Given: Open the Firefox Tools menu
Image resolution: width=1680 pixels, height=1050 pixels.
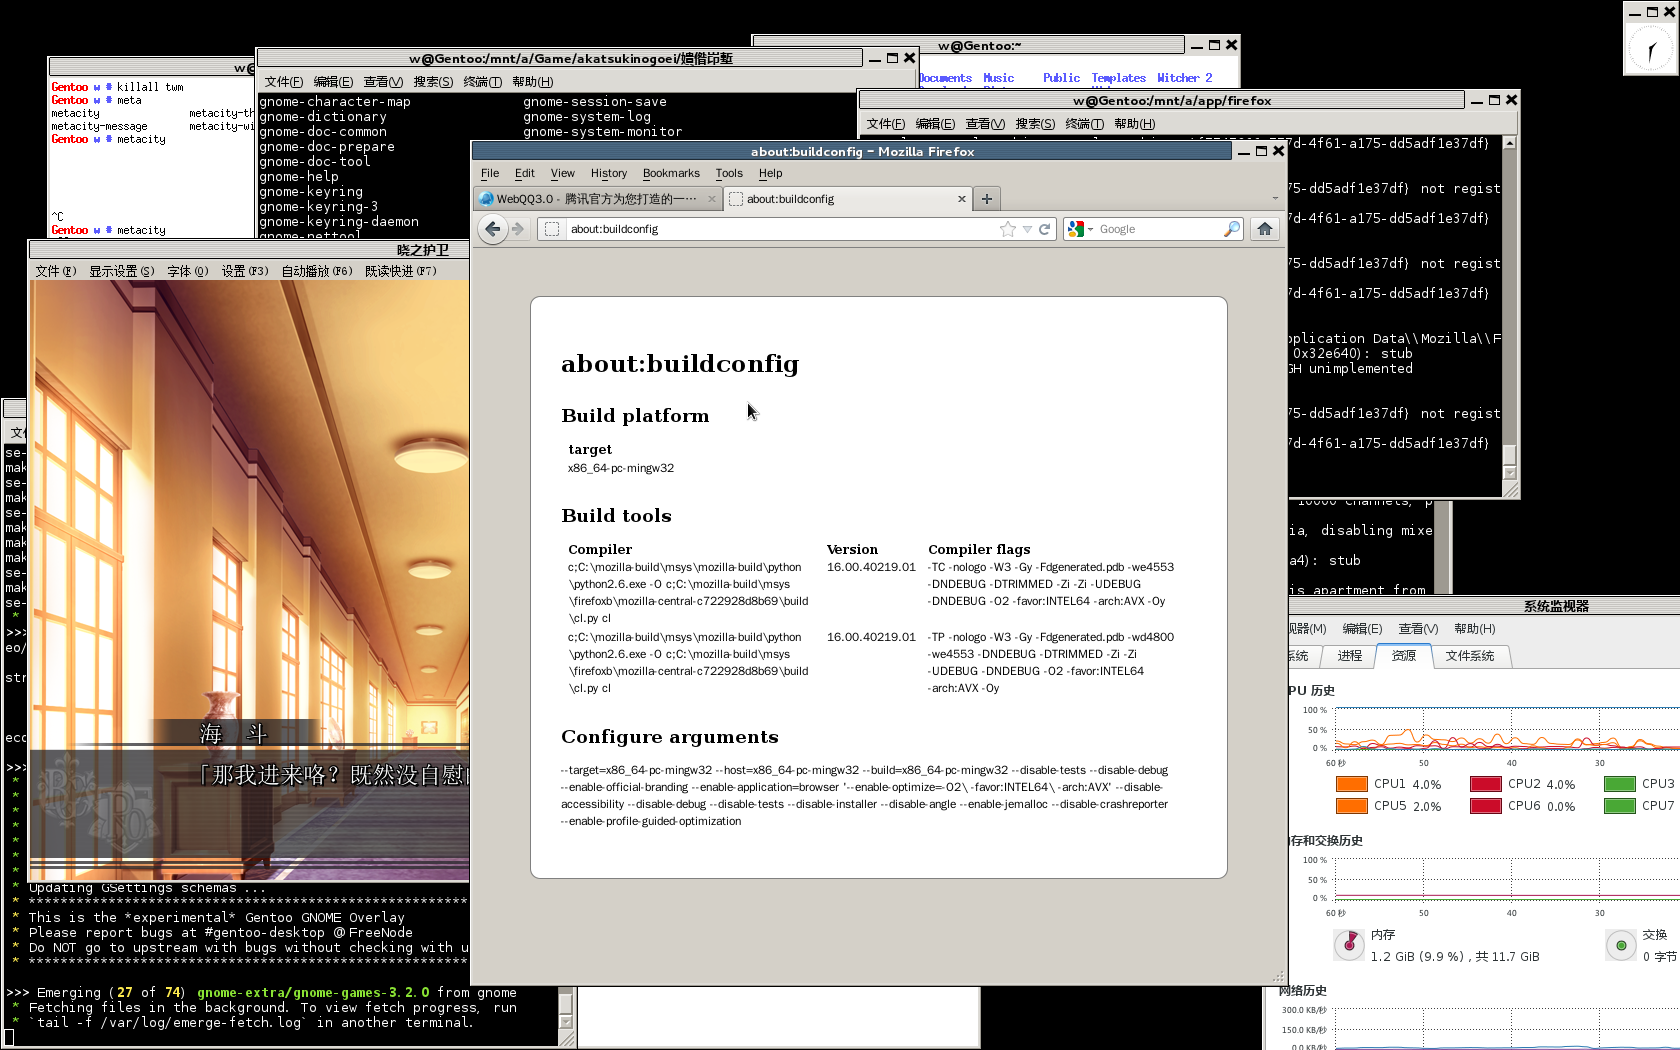Looking at the screenshot, I should pyautogui.click(x=729, y=173).
